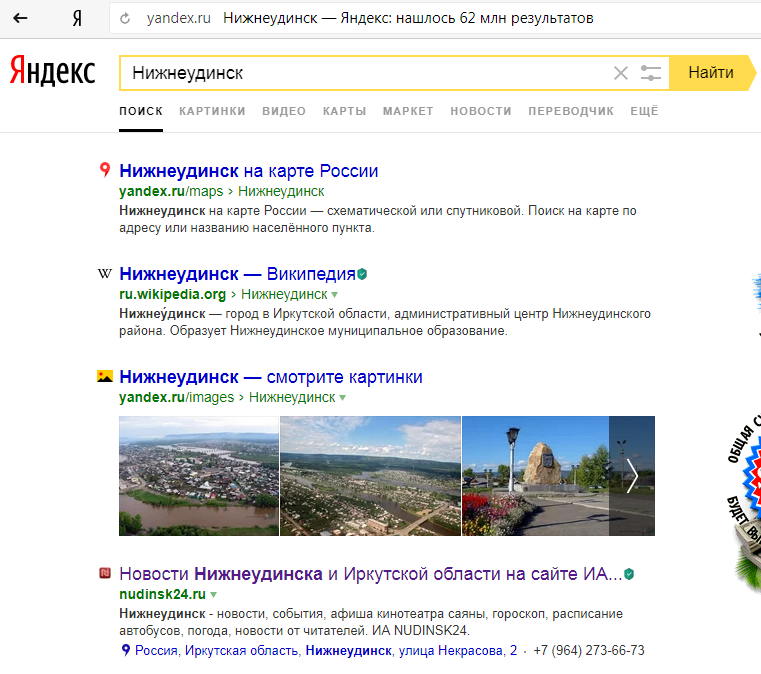Switch to the ВИДЕО tab
This screenshot has width=761, height=674.
[284, 111]
